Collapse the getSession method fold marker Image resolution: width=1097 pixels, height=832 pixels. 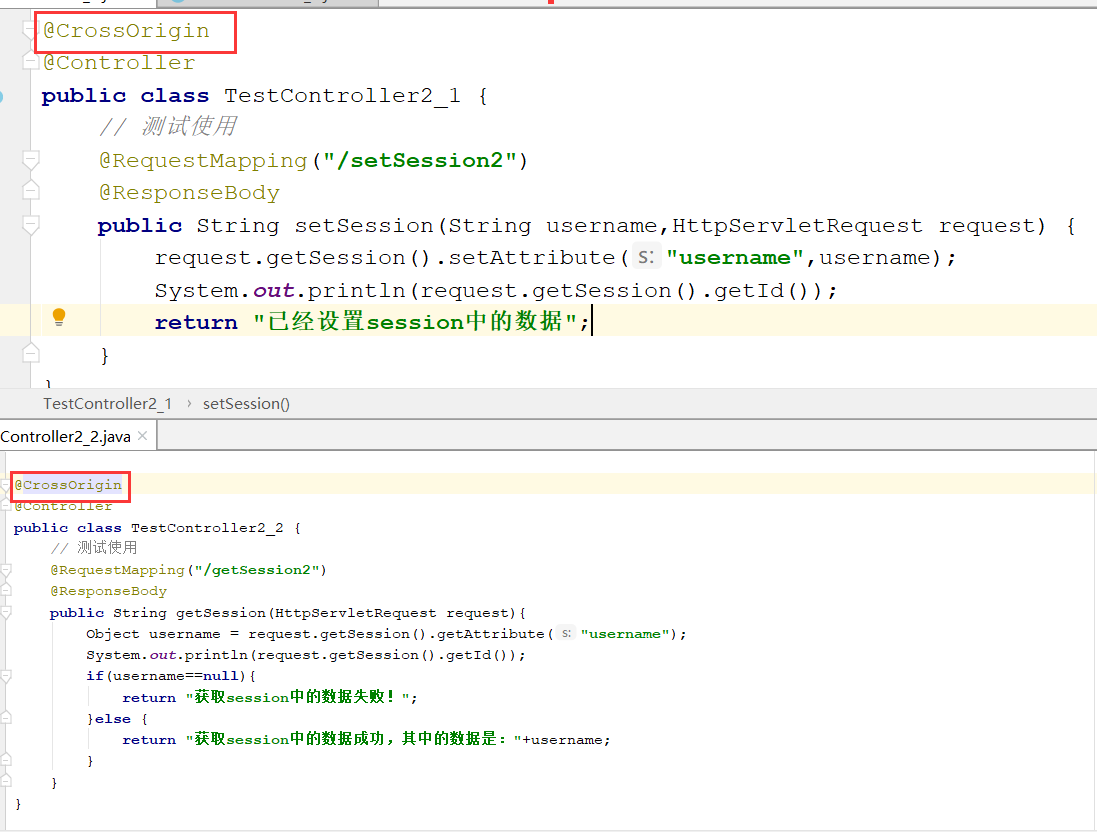tap(6, 613)
